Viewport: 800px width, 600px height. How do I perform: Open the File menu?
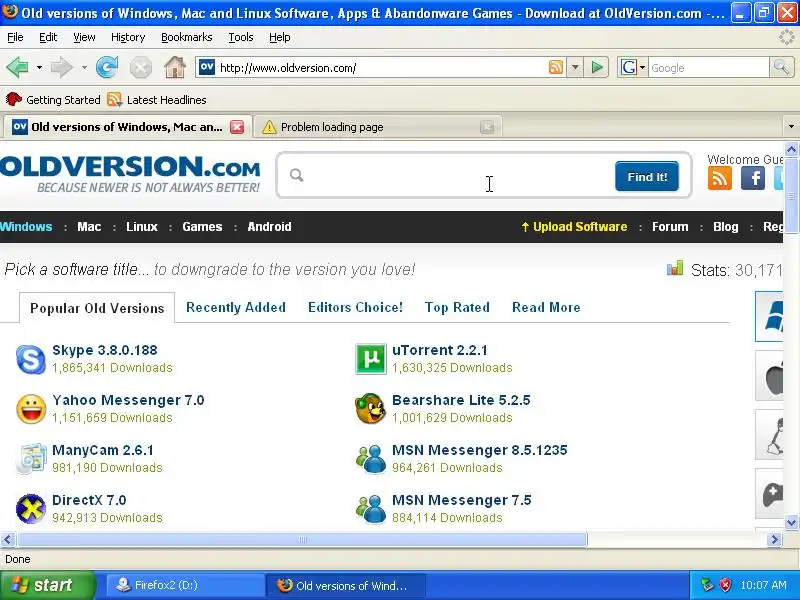click(15, 37)
